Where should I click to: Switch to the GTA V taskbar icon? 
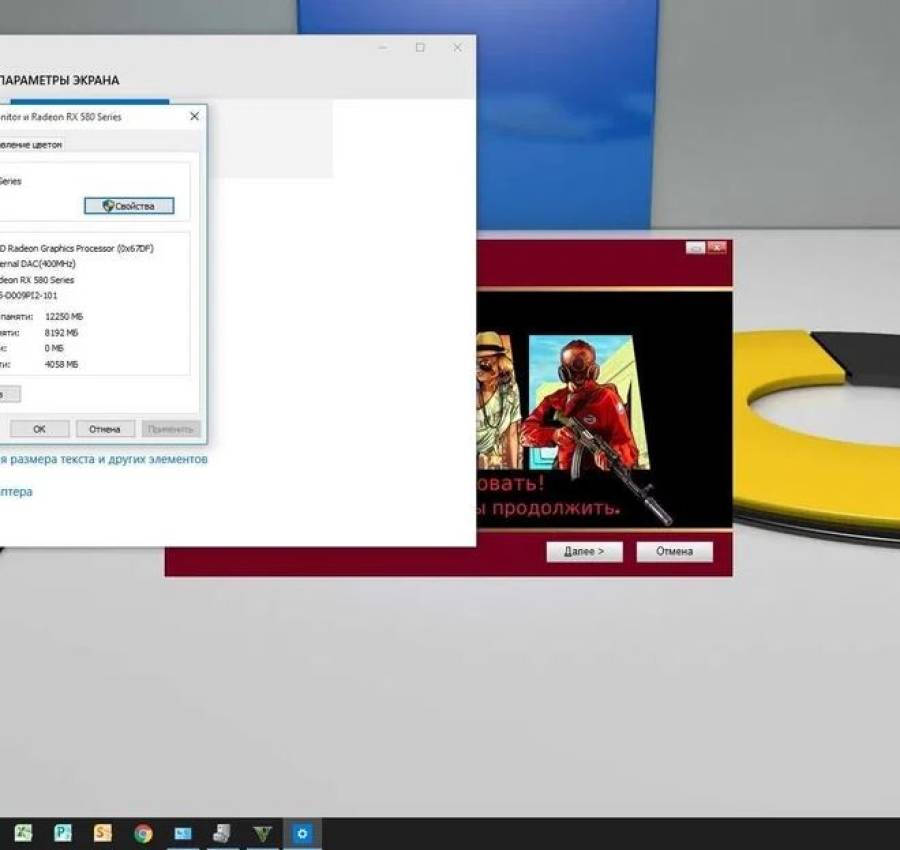coord(262,832)
